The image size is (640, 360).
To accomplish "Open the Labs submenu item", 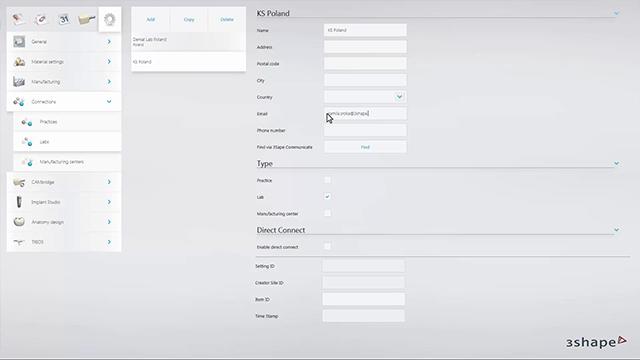I will tap(67, 142).
